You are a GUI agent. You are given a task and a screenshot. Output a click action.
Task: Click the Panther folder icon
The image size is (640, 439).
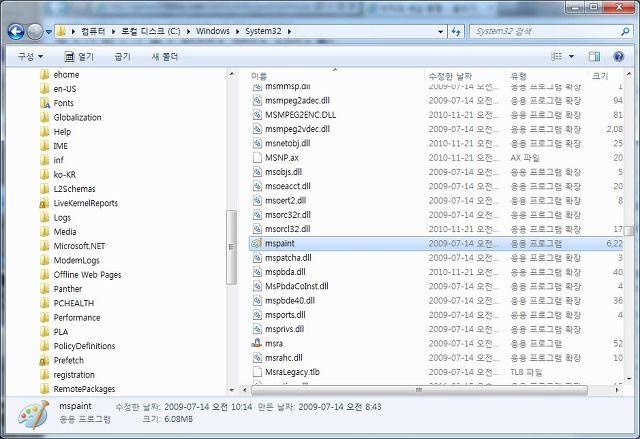[45, 289]
